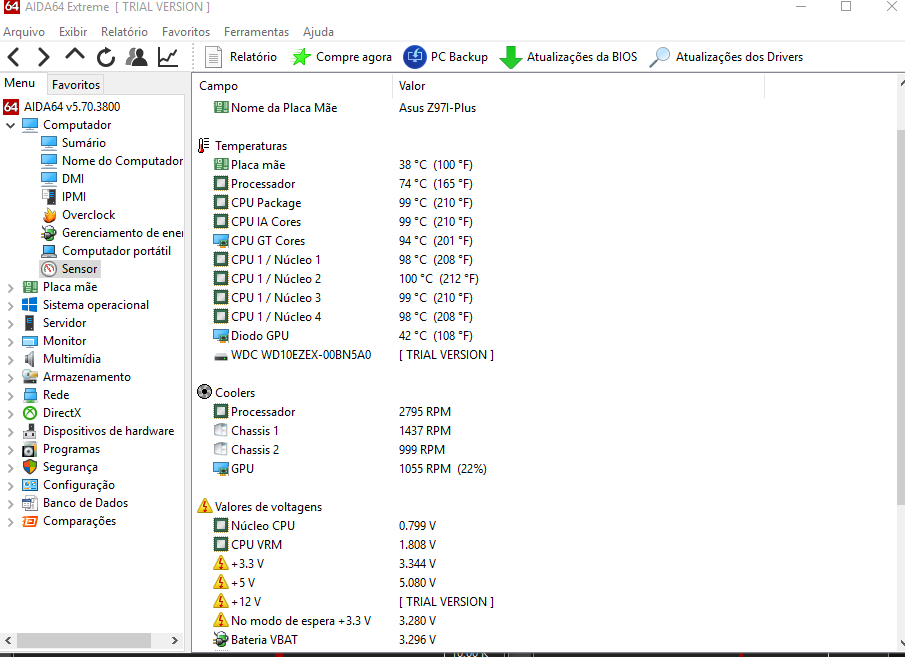The image size is (905, 657).
Task: Refresh the sensor readings
Action: point(106,57)
